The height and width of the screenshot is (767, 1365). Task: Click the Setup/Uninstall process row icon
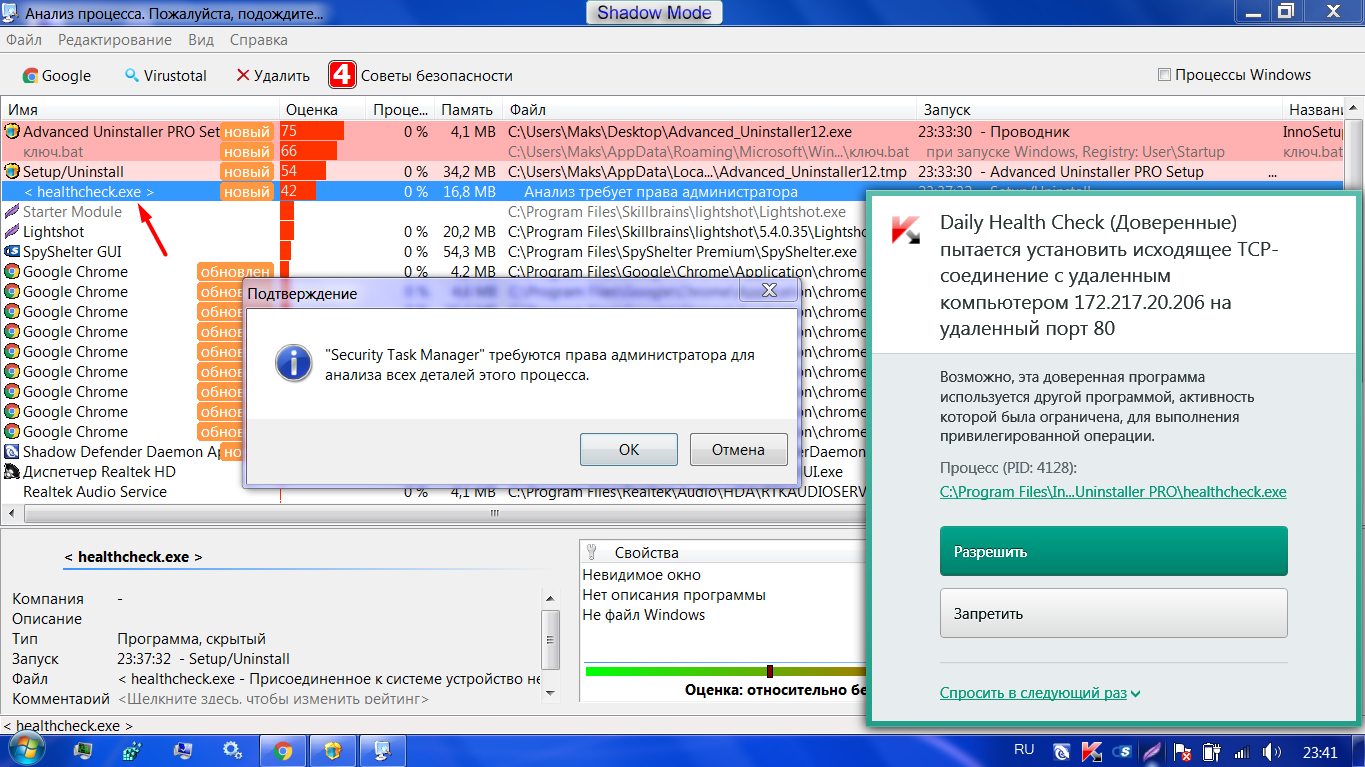click(x=12, y=171)
